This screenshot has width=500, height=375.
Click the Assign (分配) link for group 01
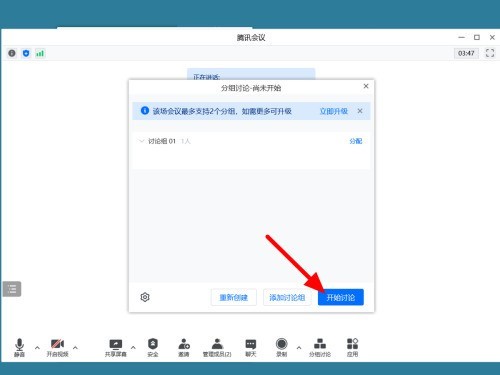click(356, 141)
